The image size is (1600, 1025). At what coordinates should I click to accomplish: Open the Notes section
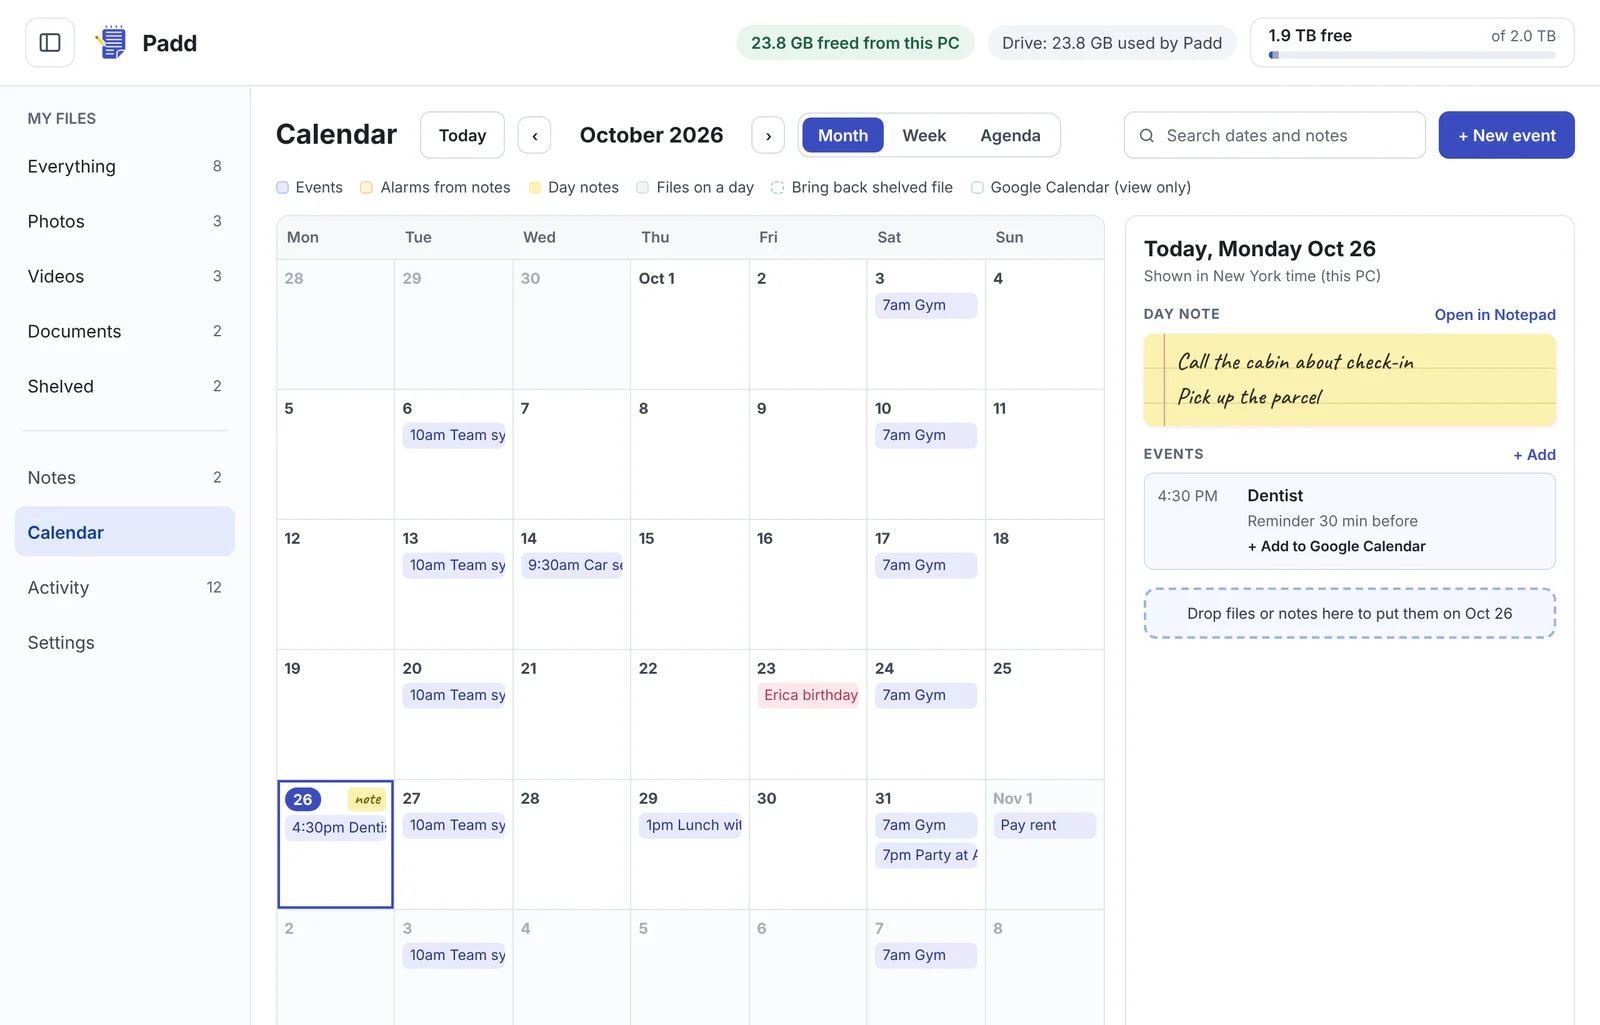(x=125, y=478)
